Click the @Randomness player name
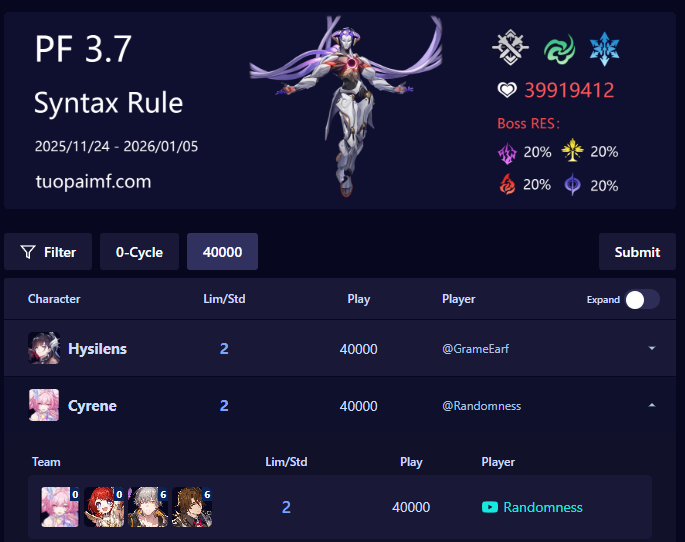685x542 pixels. (481, 406)
